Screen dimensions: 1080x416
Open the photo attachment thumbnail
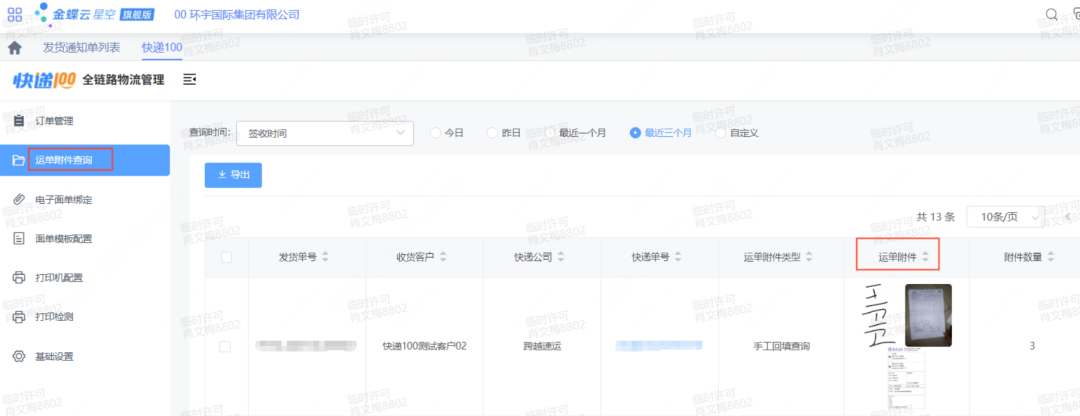pos(928,315)
